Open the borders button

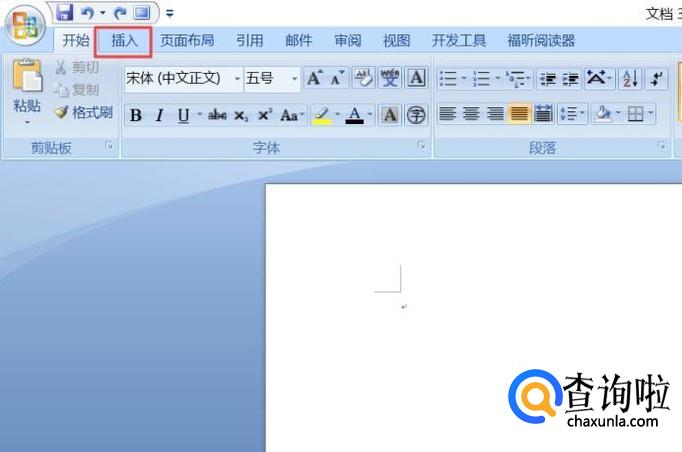(x=635, y=114)
